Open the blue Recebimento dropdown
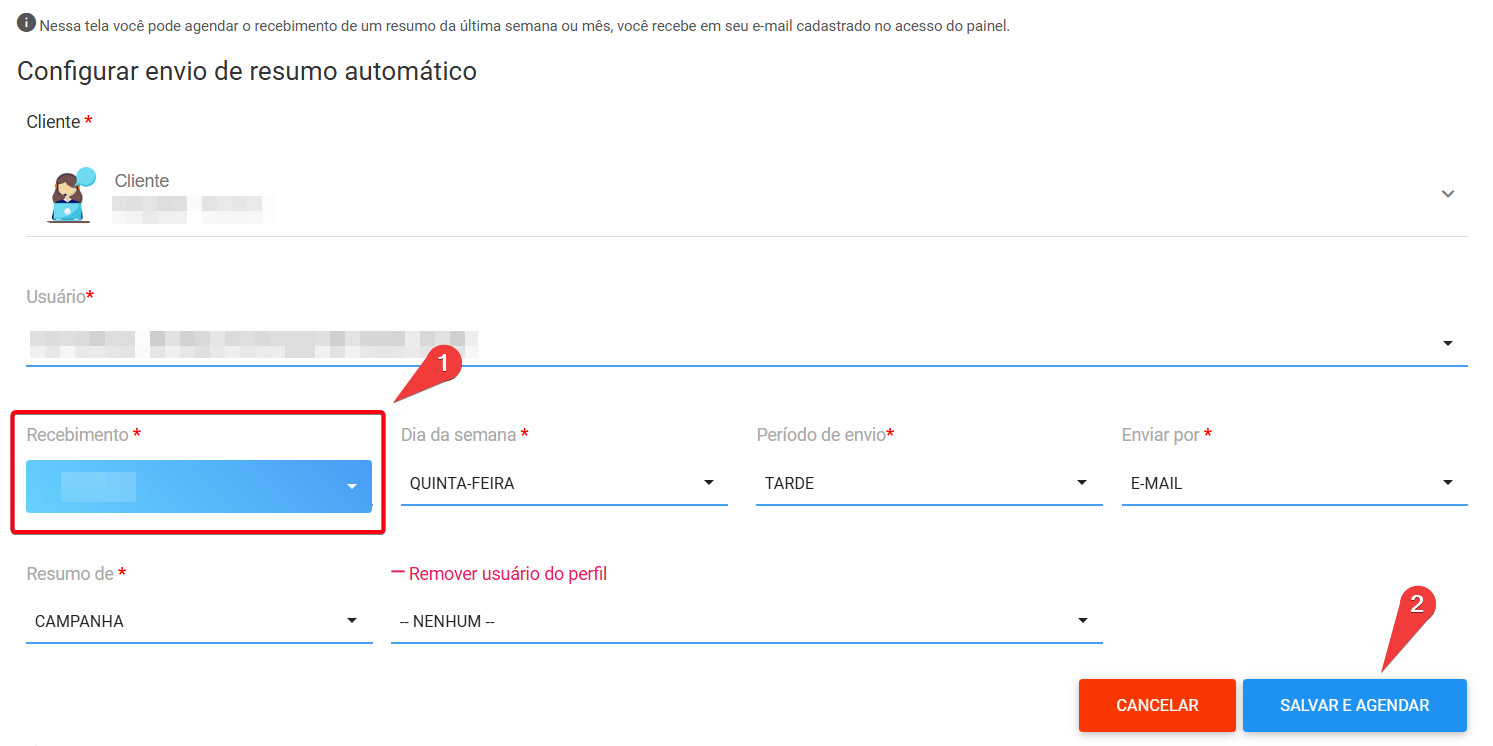 pos(199,486)
